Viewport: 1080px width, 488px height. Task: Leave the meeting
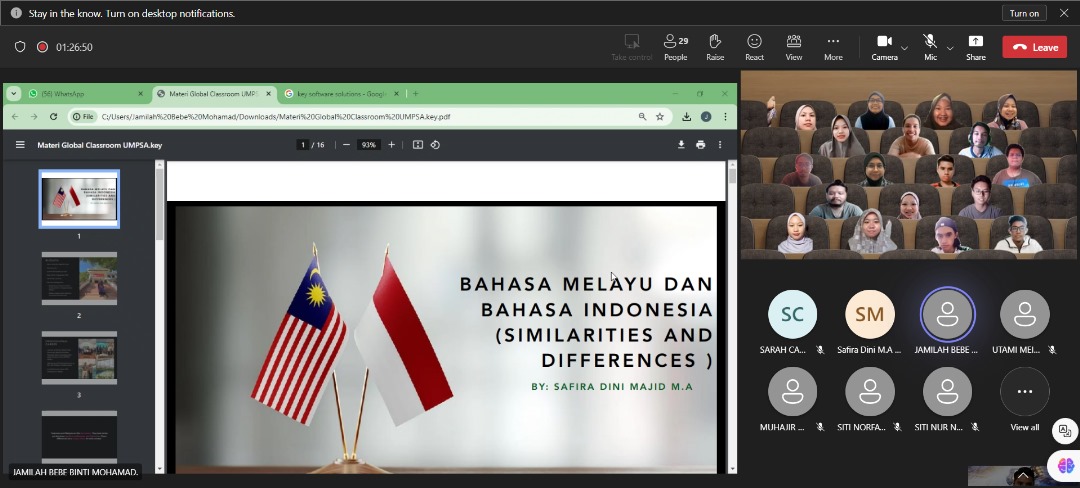1035,47
